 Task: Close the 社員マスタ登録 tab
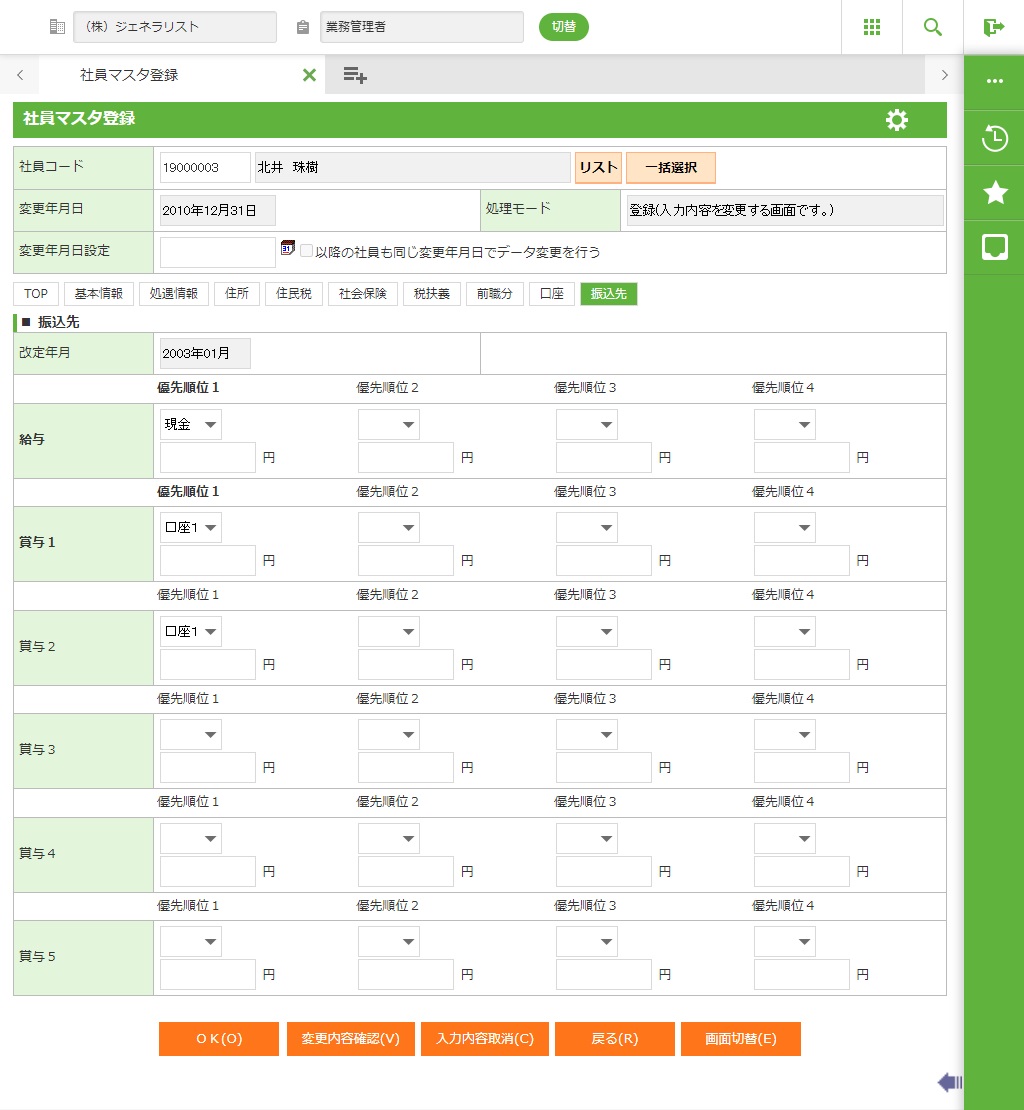(309, 75)
